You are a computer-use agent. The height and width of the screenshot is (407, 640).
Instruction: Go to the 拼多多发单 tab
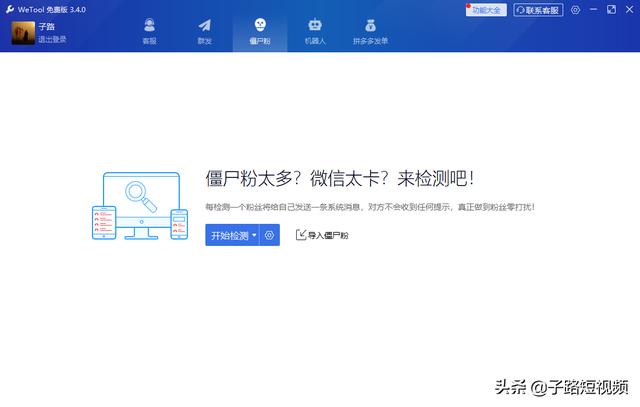coord(370,31)
